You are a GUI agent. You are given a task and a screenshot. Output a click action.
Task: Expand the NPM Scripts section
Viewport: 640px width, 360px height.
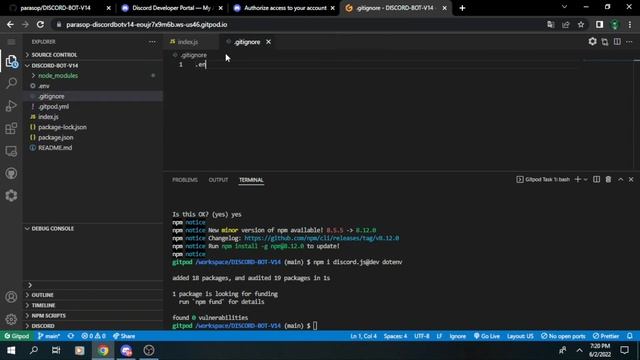(x=49, y=316)
